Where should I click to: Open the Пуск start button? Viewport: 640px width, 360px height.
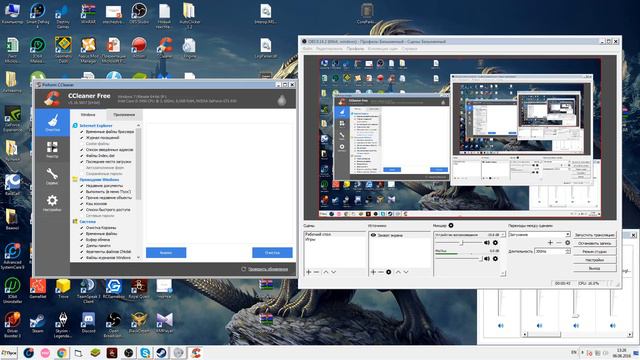[x=9, y=353]
